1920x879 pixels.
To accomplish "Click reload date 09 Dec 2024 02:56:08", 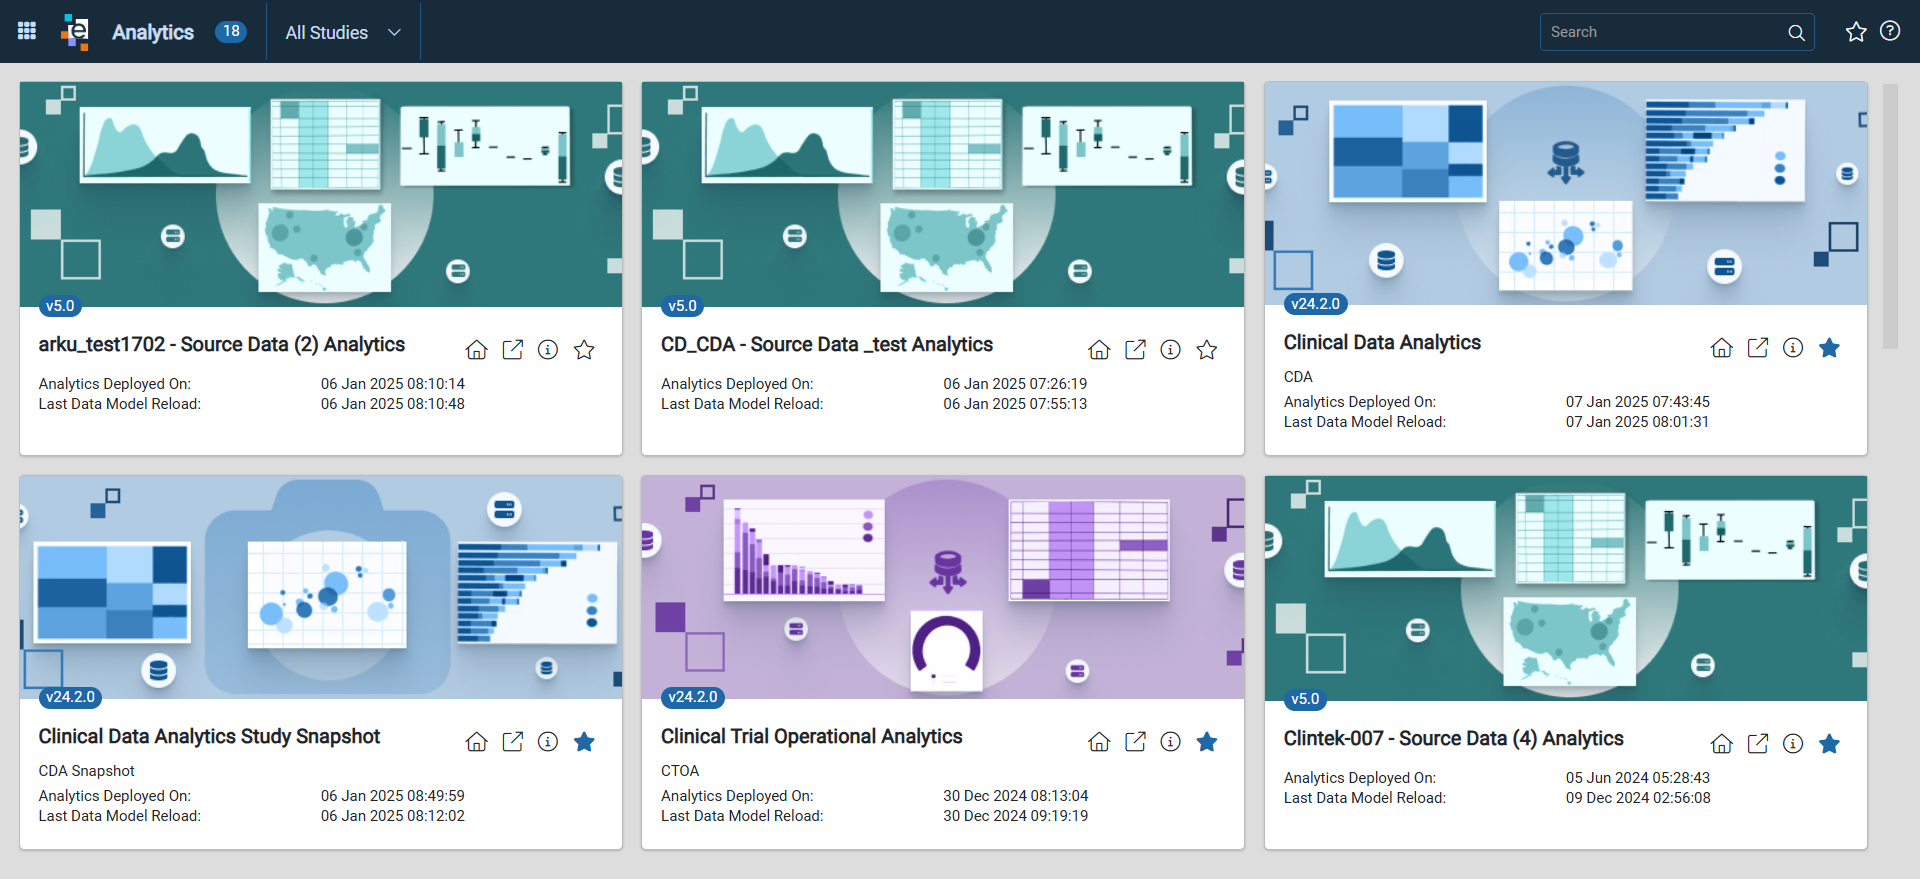I will pyautogui.click(x=1638, y=798).
